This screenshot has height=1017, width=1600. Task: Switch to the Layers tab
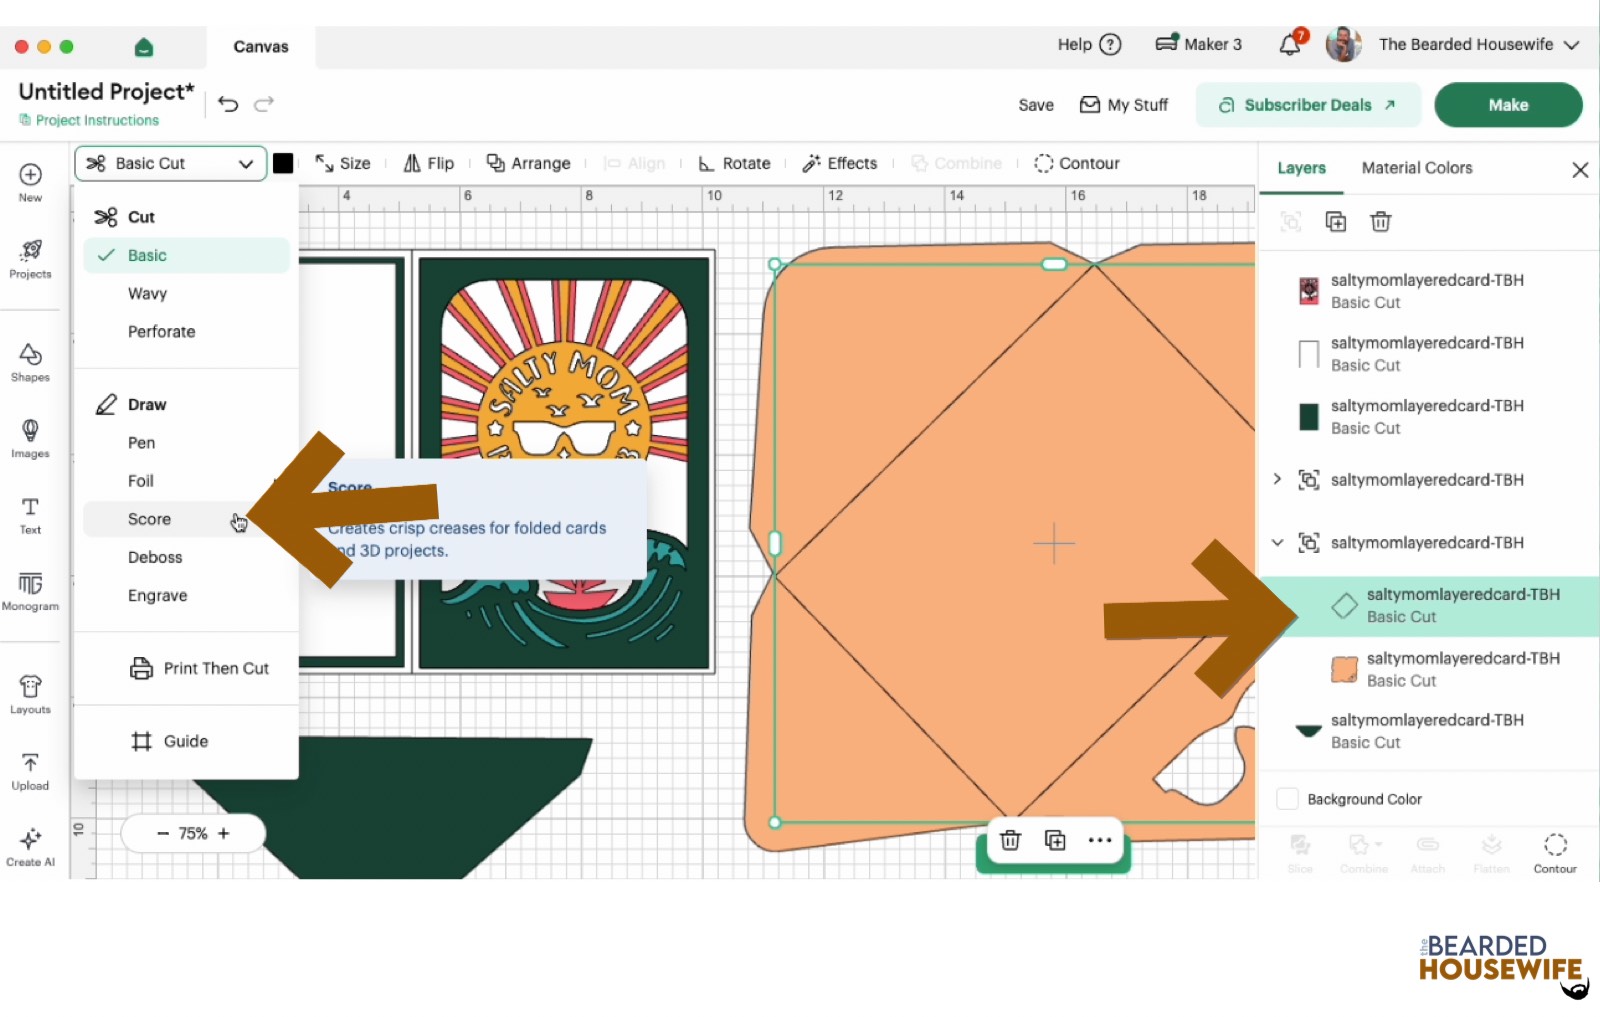1301,168
